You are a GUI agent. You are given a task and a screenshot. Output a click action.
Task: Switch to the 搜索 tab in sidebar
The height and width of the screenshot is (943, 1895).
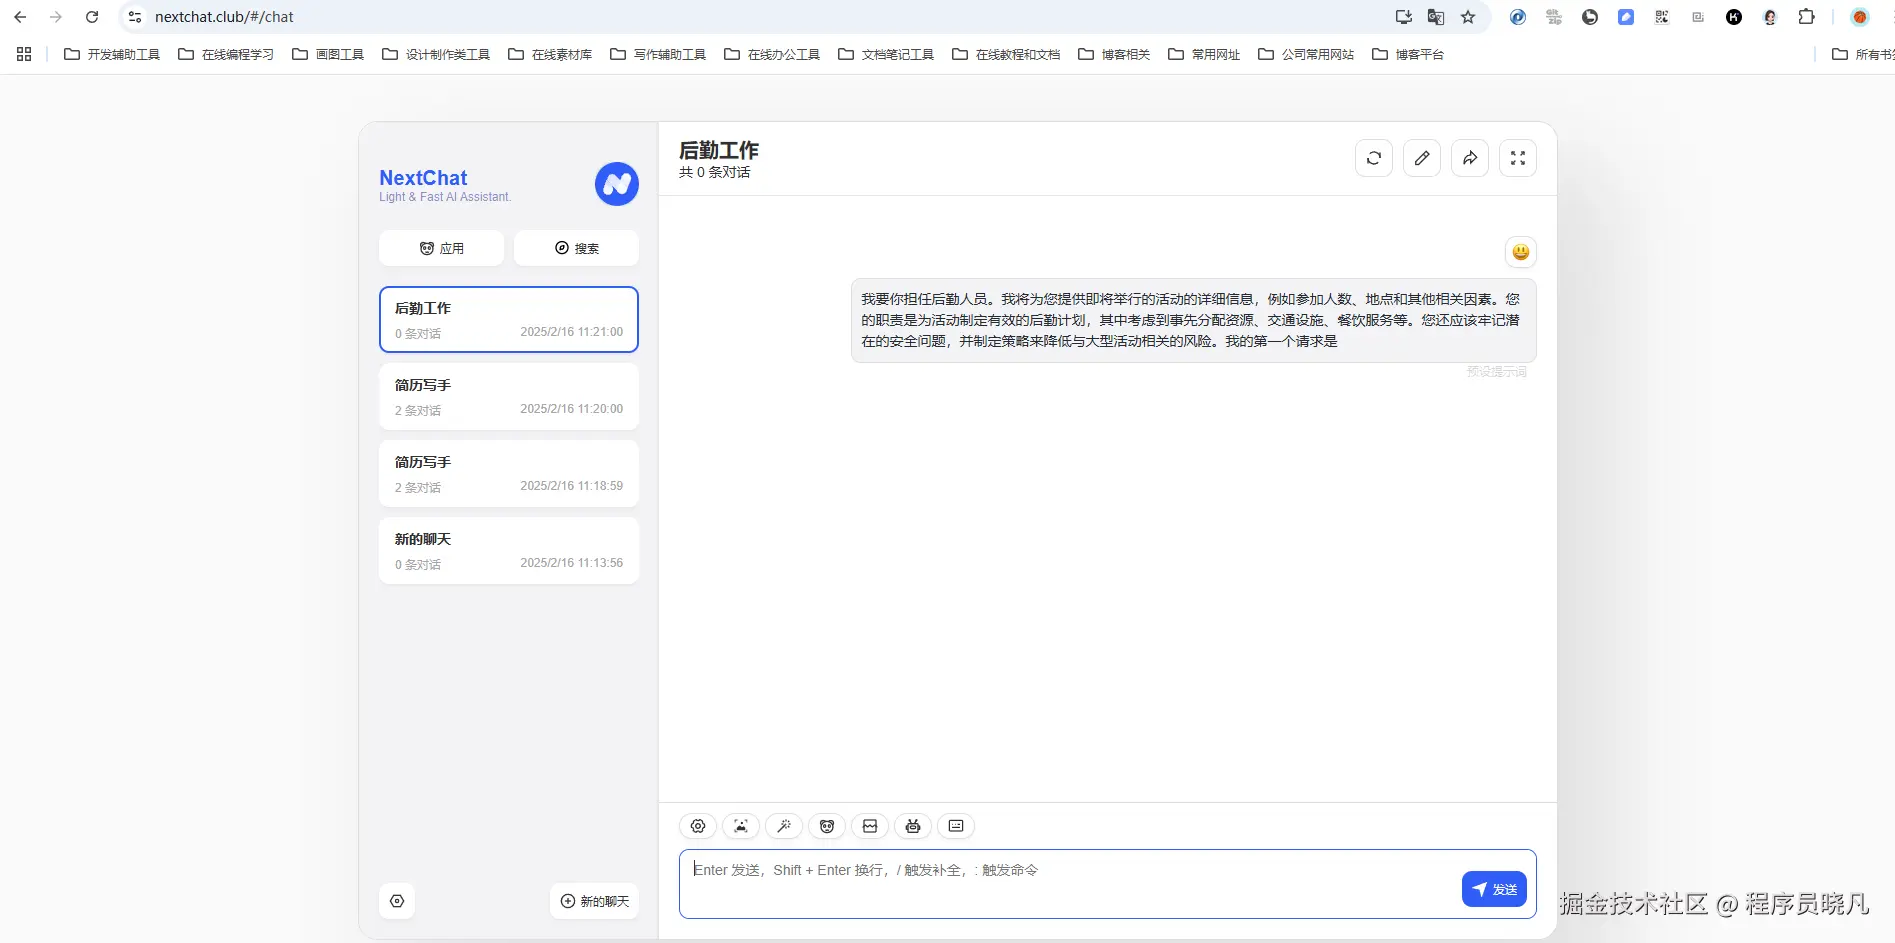tap(576, 247)
